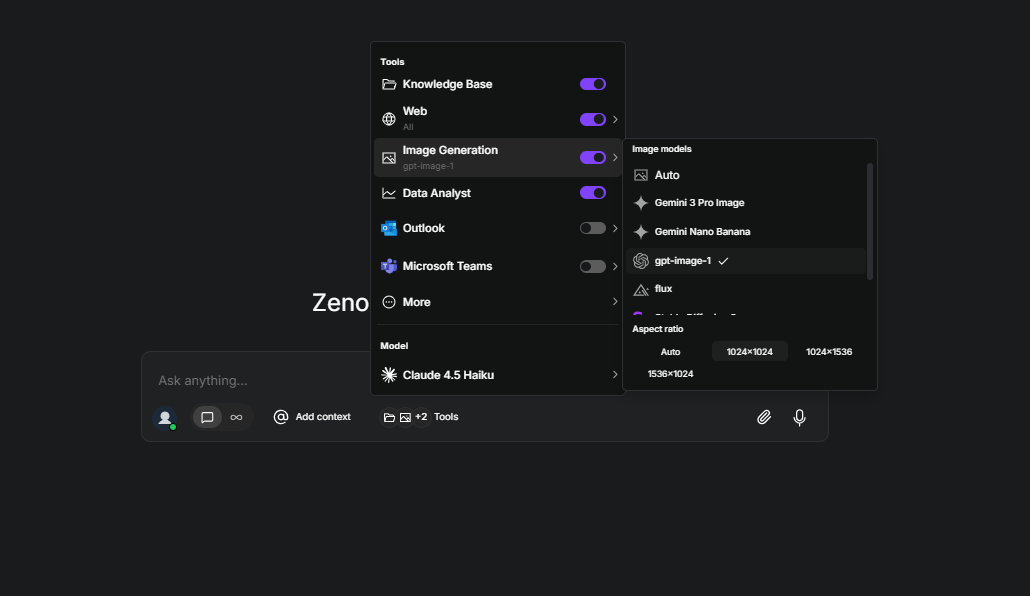Click the 'gpt-image-1' subtitle under Image Generation
The width and height of the screenshot is (1030, 596).
pos(428,166)
